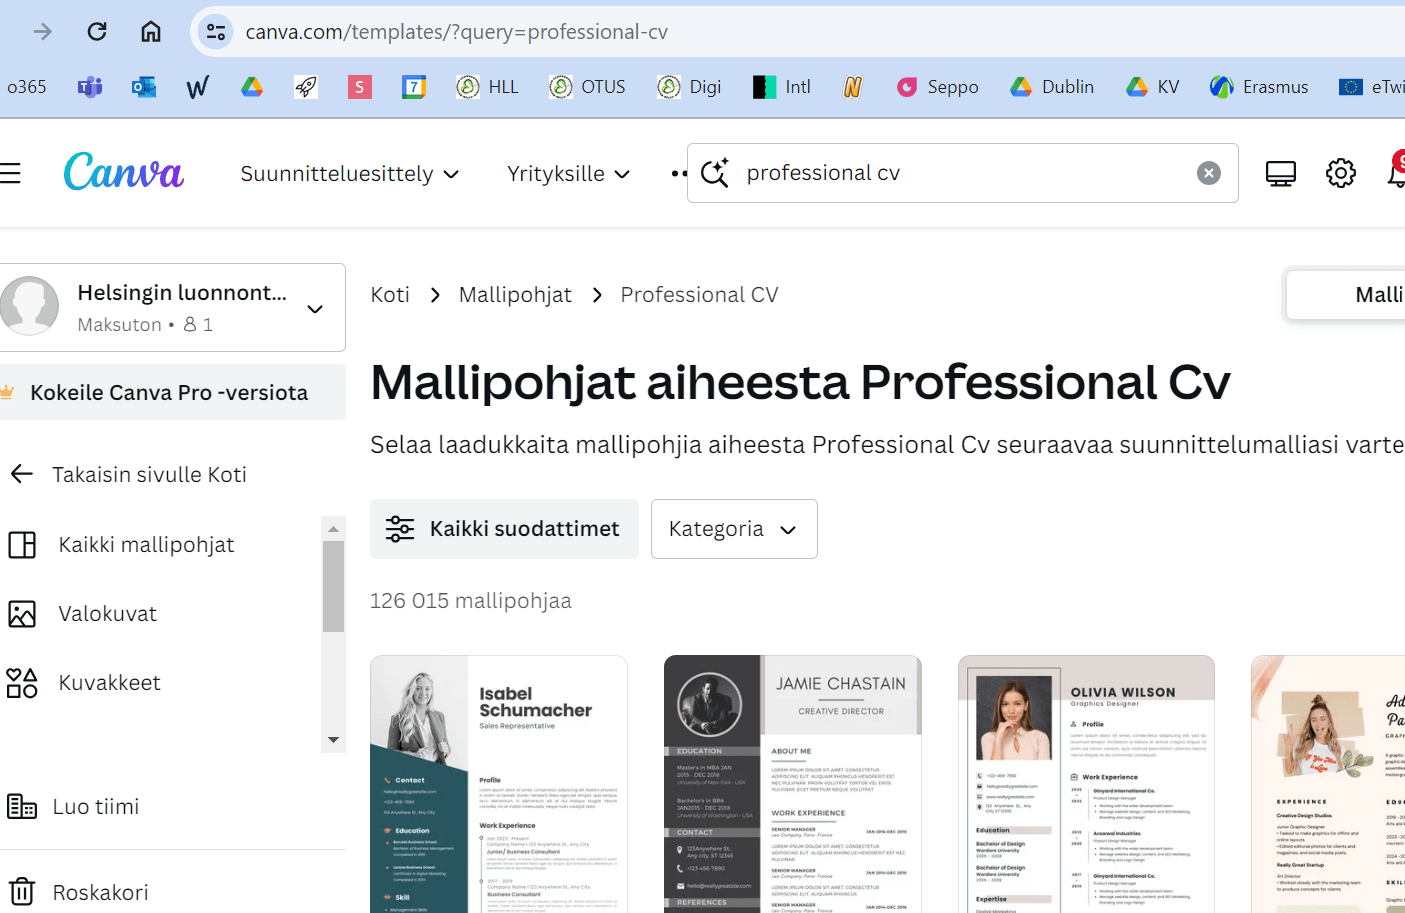Open the calendar 7 bookmark icon
Viewport: 1405px width, 913px height.
(414, 87)
